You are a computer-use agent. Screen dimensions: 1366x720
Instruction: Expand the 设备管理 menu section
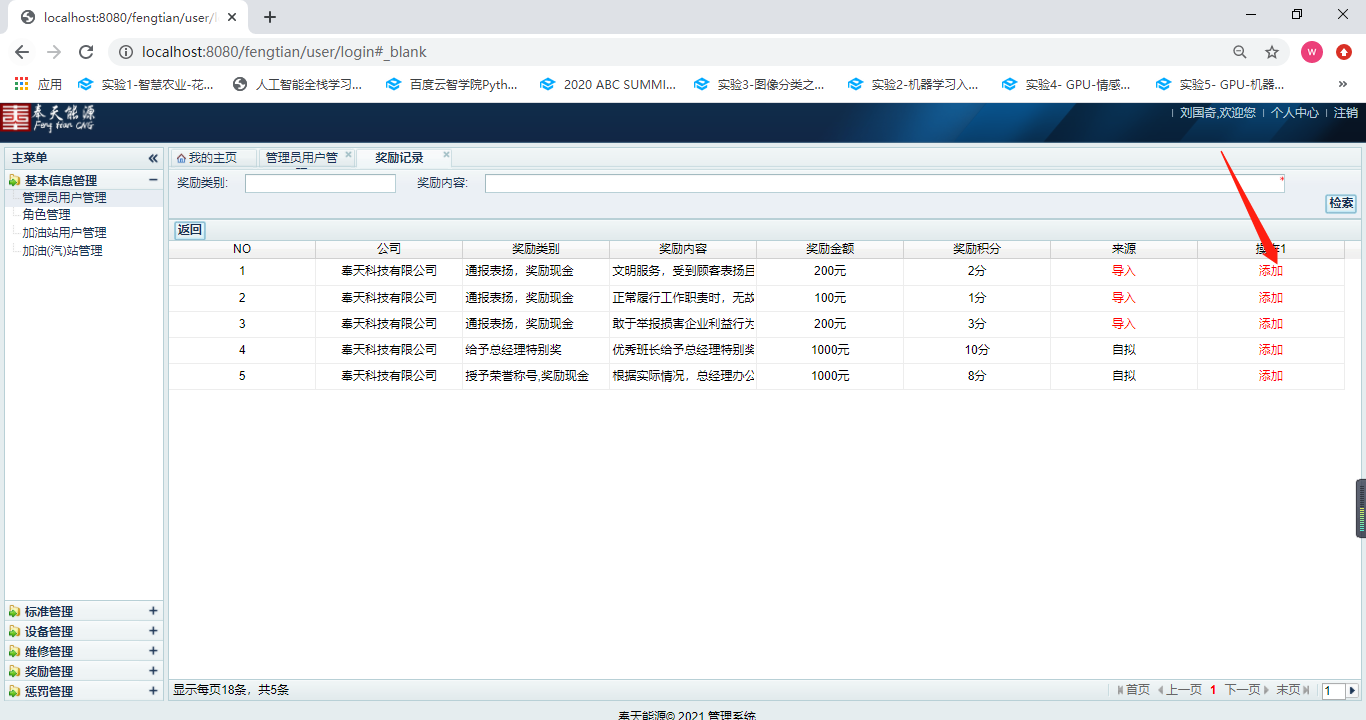tap(153, 631)
